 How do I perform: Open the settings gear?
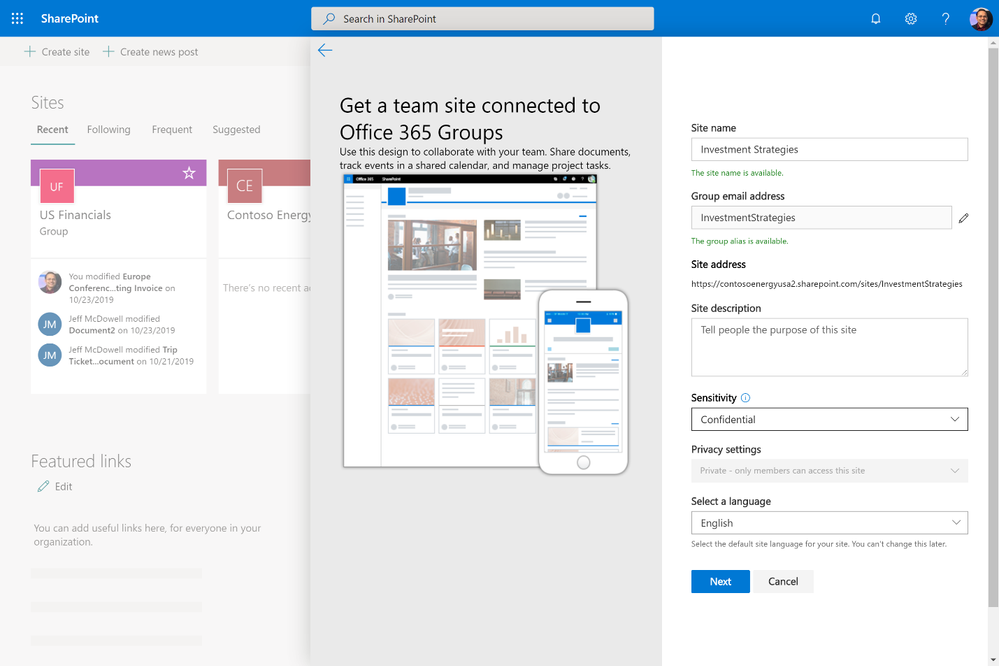(910, 18)
